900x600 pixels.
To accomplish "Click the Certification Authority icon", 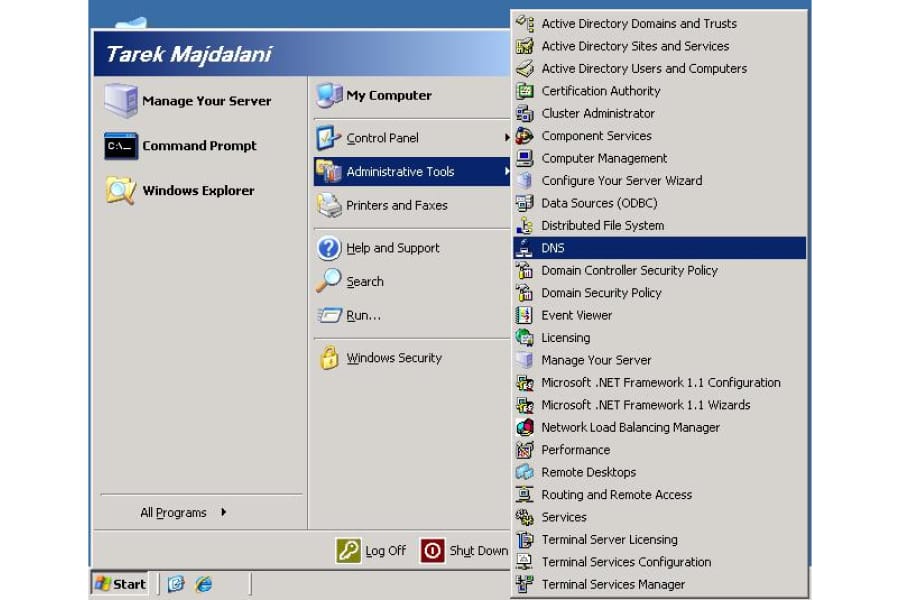I will click(x=524, y=91).
